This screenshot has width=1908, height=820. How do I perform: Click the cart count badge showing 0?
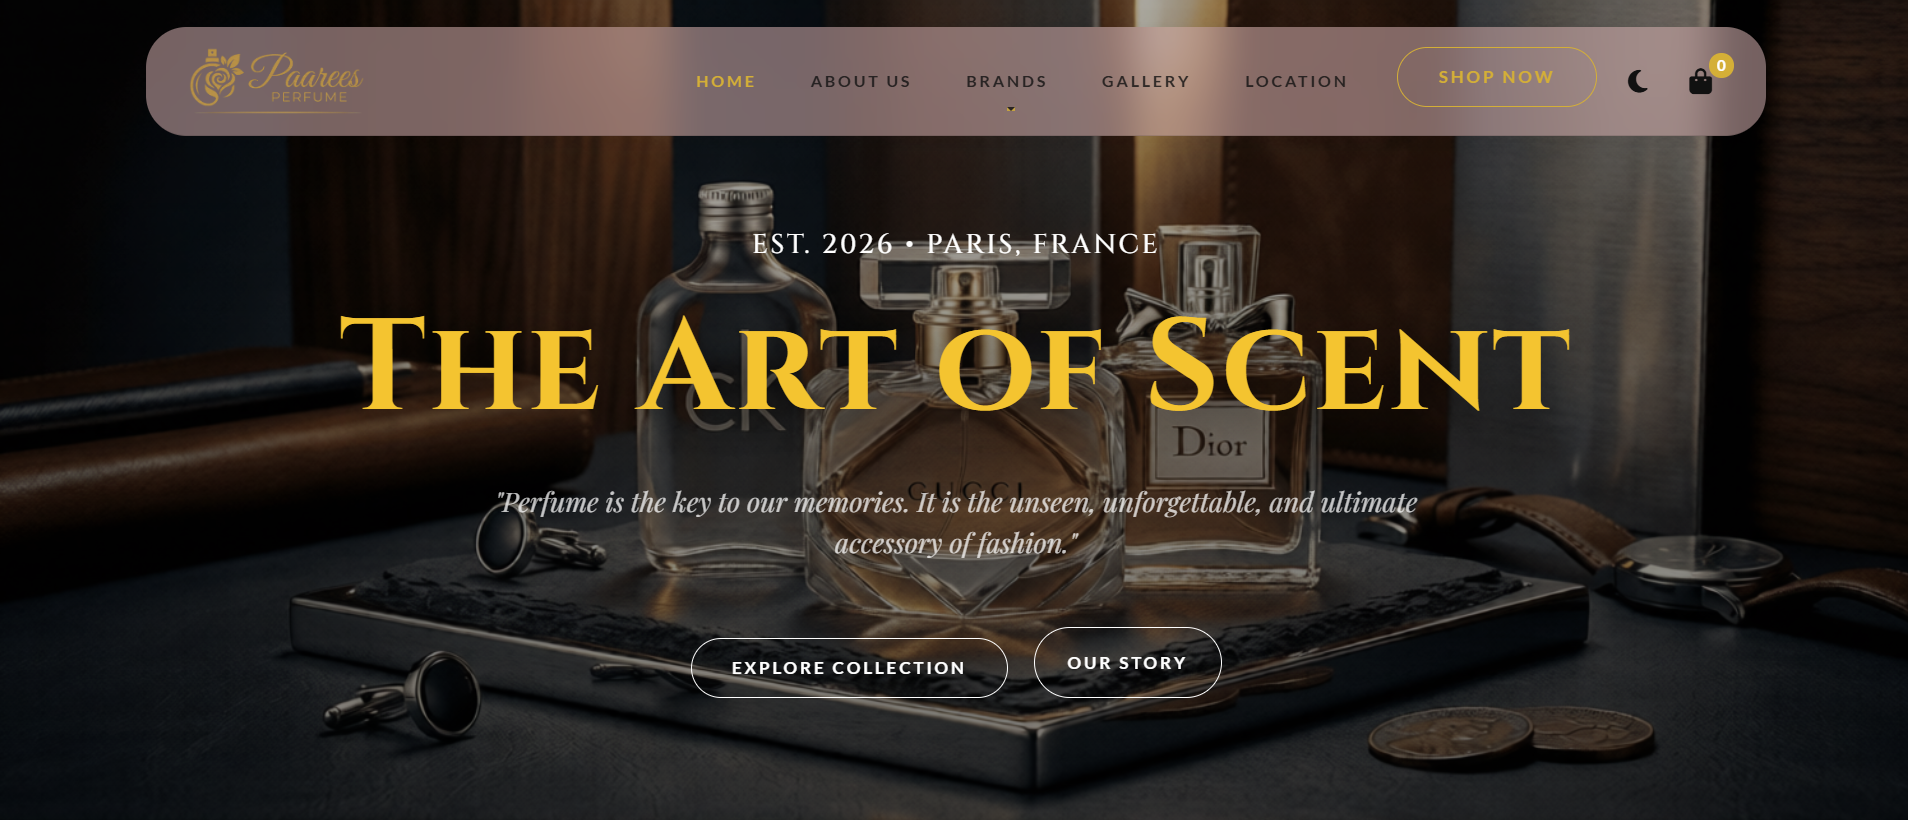(x=1721, y=65)
